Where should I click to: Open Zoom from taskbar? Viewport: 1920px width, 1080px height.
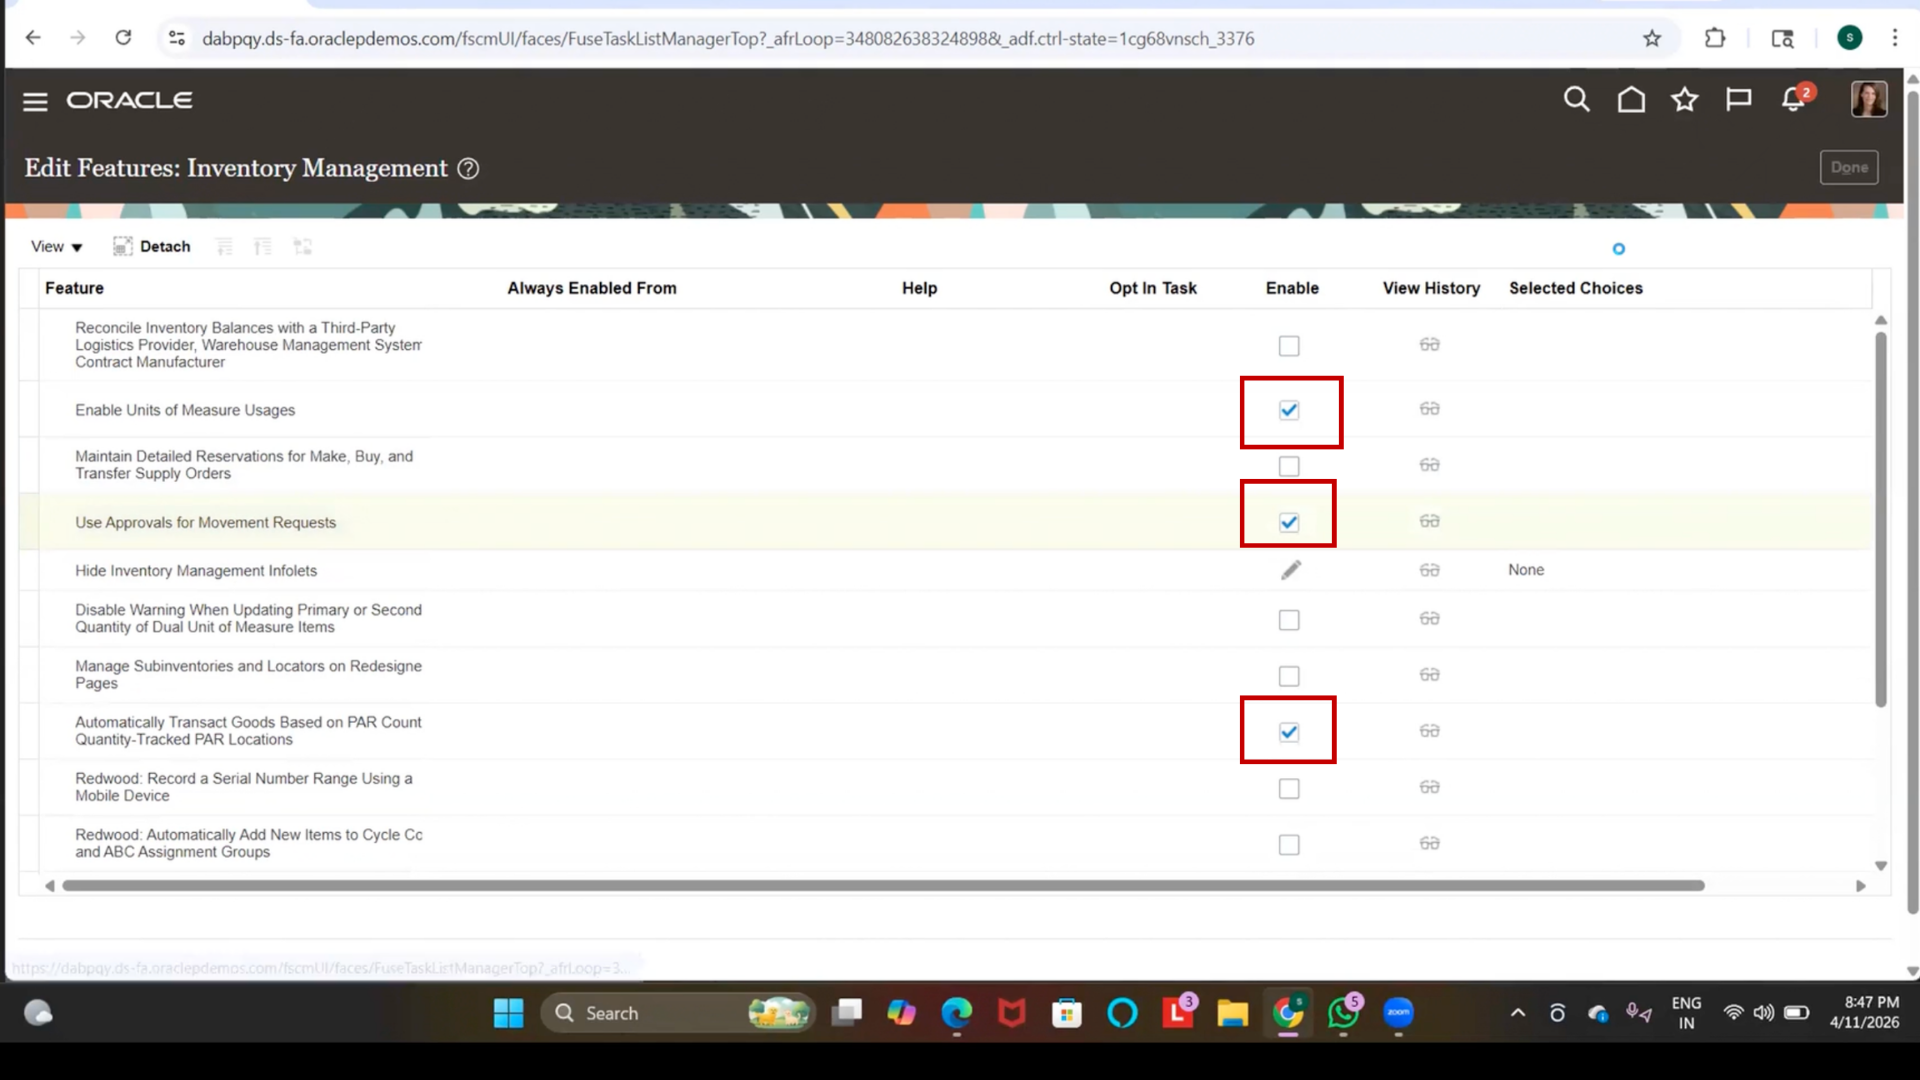tap(1398, 1012)
